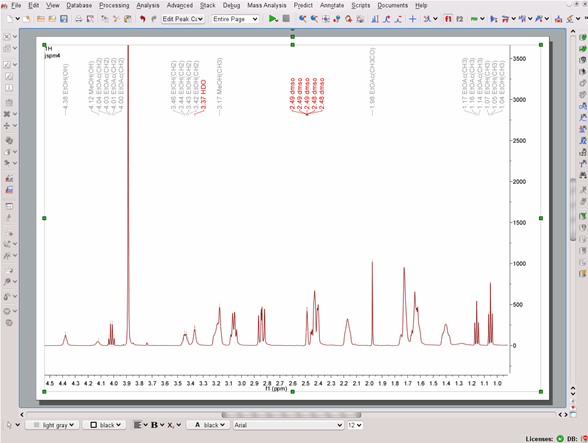Print using the printer icon

tap(78, 19)
